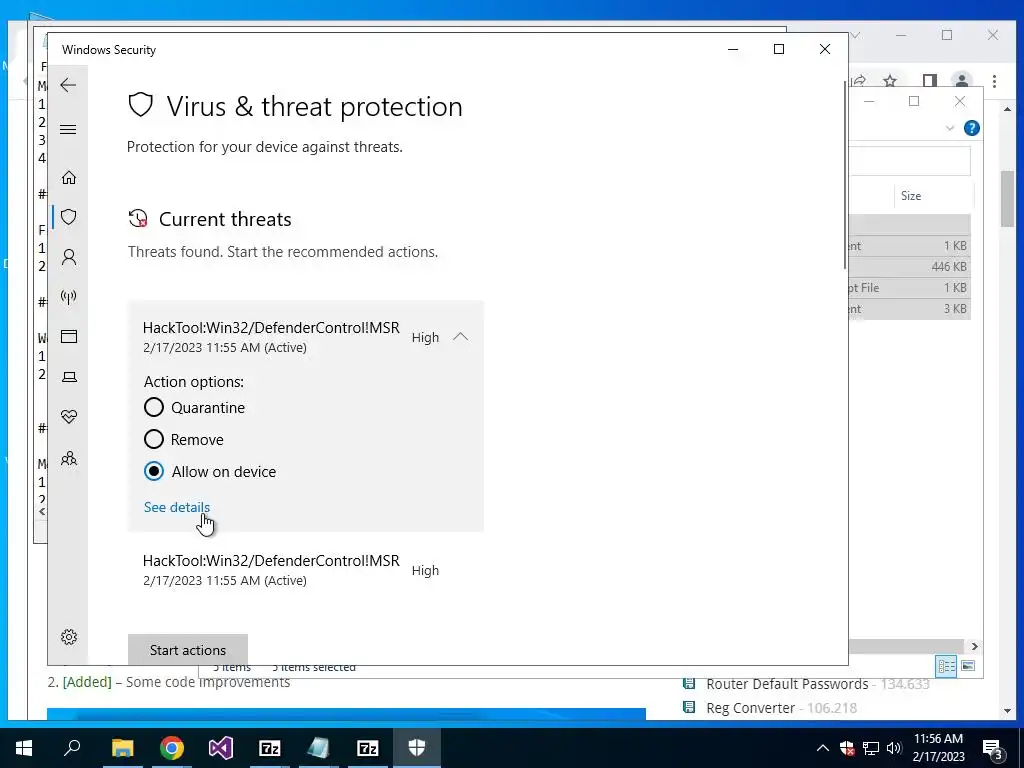Switch Explorer to details view icon
The image size is (1024, 768).
click(x=946, y=665)
